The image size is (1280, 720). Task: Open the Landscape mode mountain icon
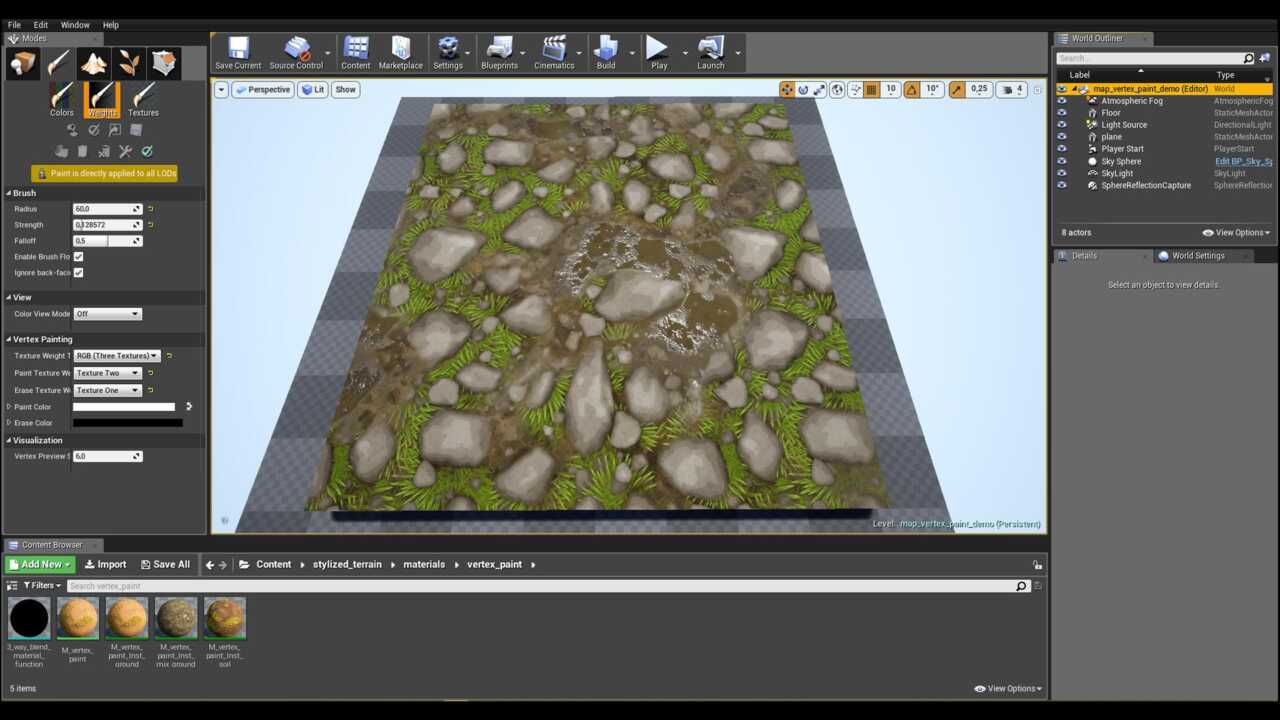pos(94,63)
